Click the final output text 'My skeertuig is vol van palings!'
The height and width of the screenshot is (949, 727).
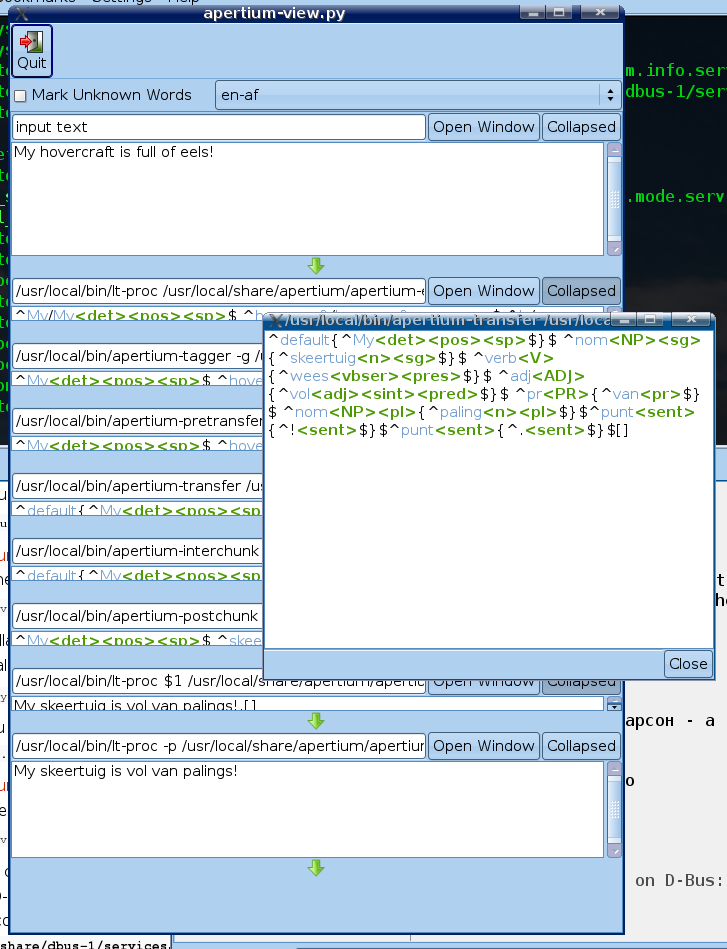click(126, 771)
